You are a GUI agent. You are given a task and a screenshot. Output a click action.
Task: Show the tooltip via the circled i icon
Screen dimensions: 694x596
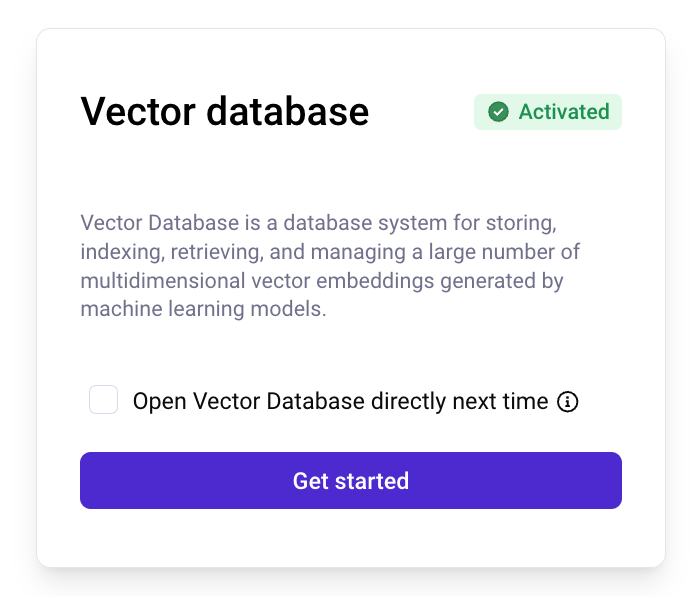(x=567, y=402)
